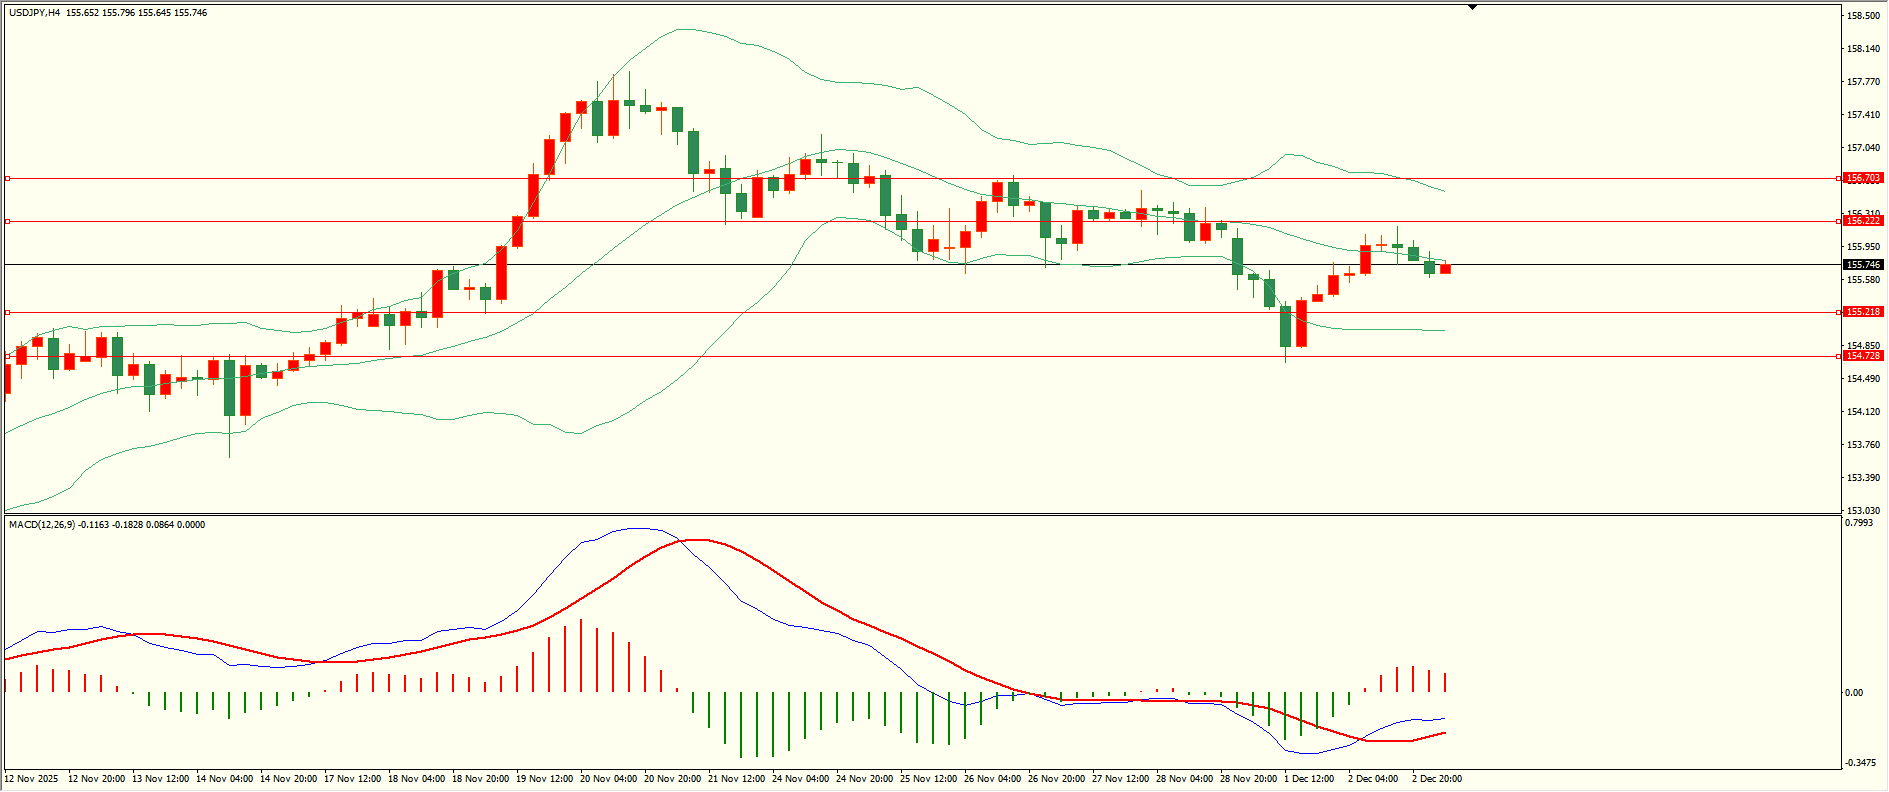Select the black 155.746 current price label

point(1863,265)
